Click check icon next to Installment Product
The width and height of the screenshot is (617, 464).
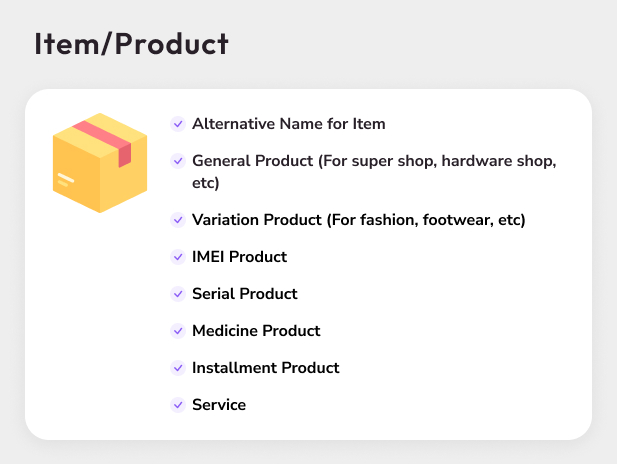[178, 368]
